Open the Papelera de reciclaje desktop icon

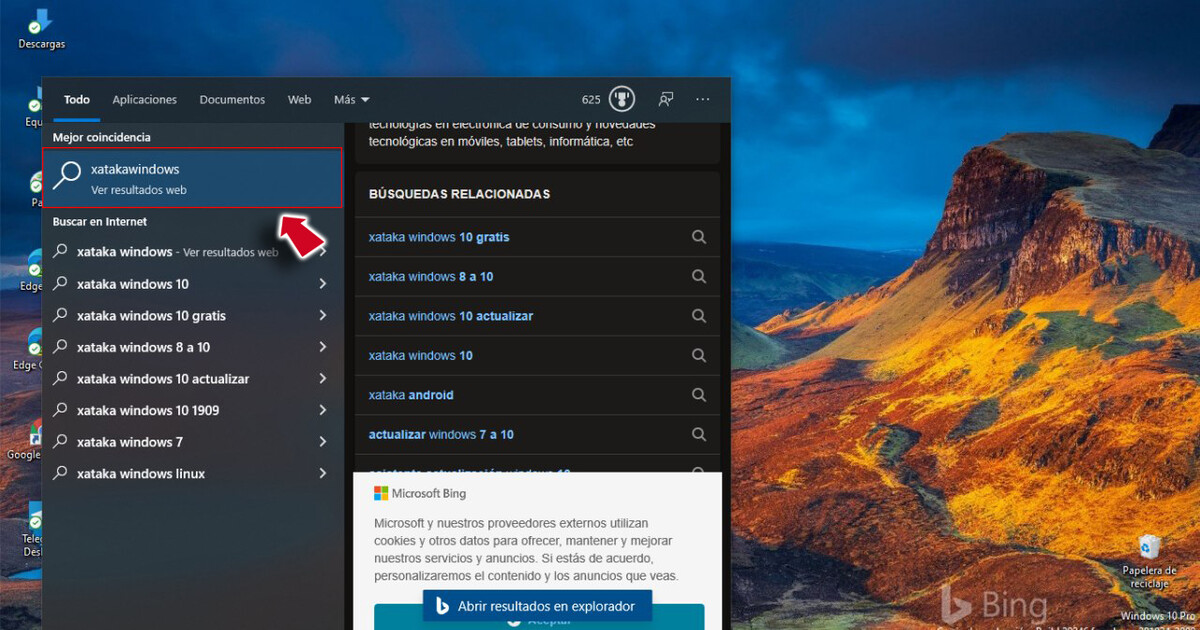point(1149,549)
